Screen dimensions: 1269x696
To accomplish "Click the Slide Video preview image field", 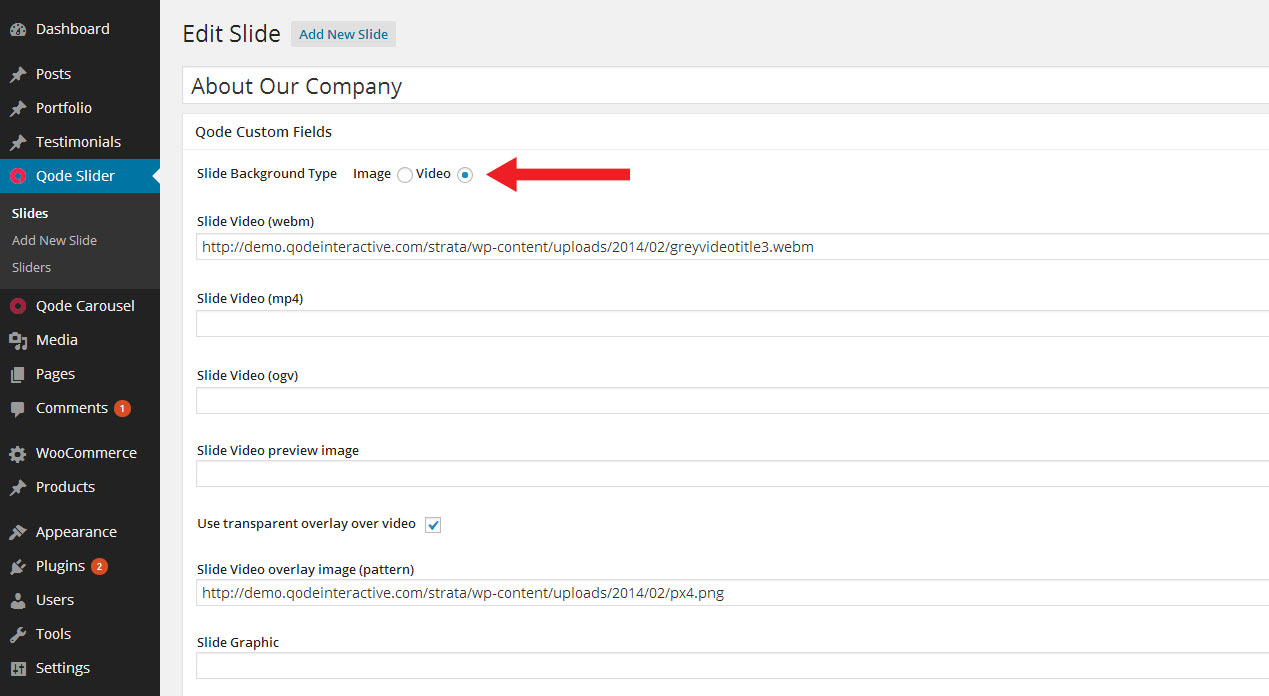I will [x=730, y=474].
